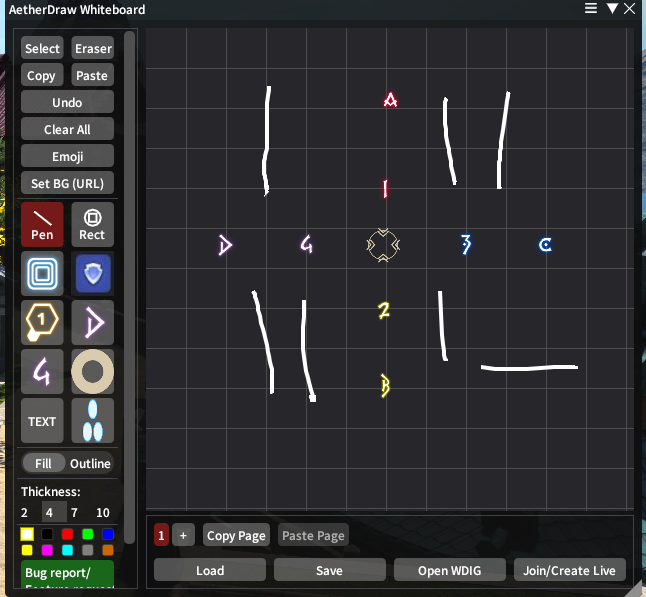This screenshot has height=597, width=646.
Task: Select the Pen drawing tool
Action: 42,225
